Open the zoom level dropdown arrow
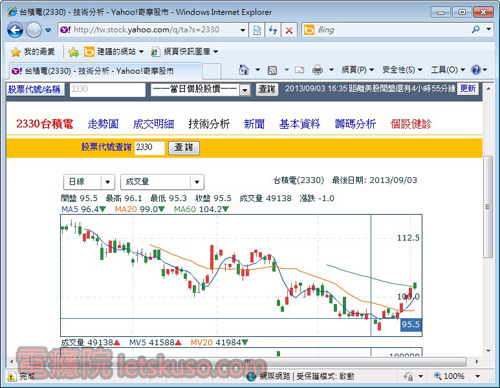This screenshot has height=388, width=500. coord(478,376)
